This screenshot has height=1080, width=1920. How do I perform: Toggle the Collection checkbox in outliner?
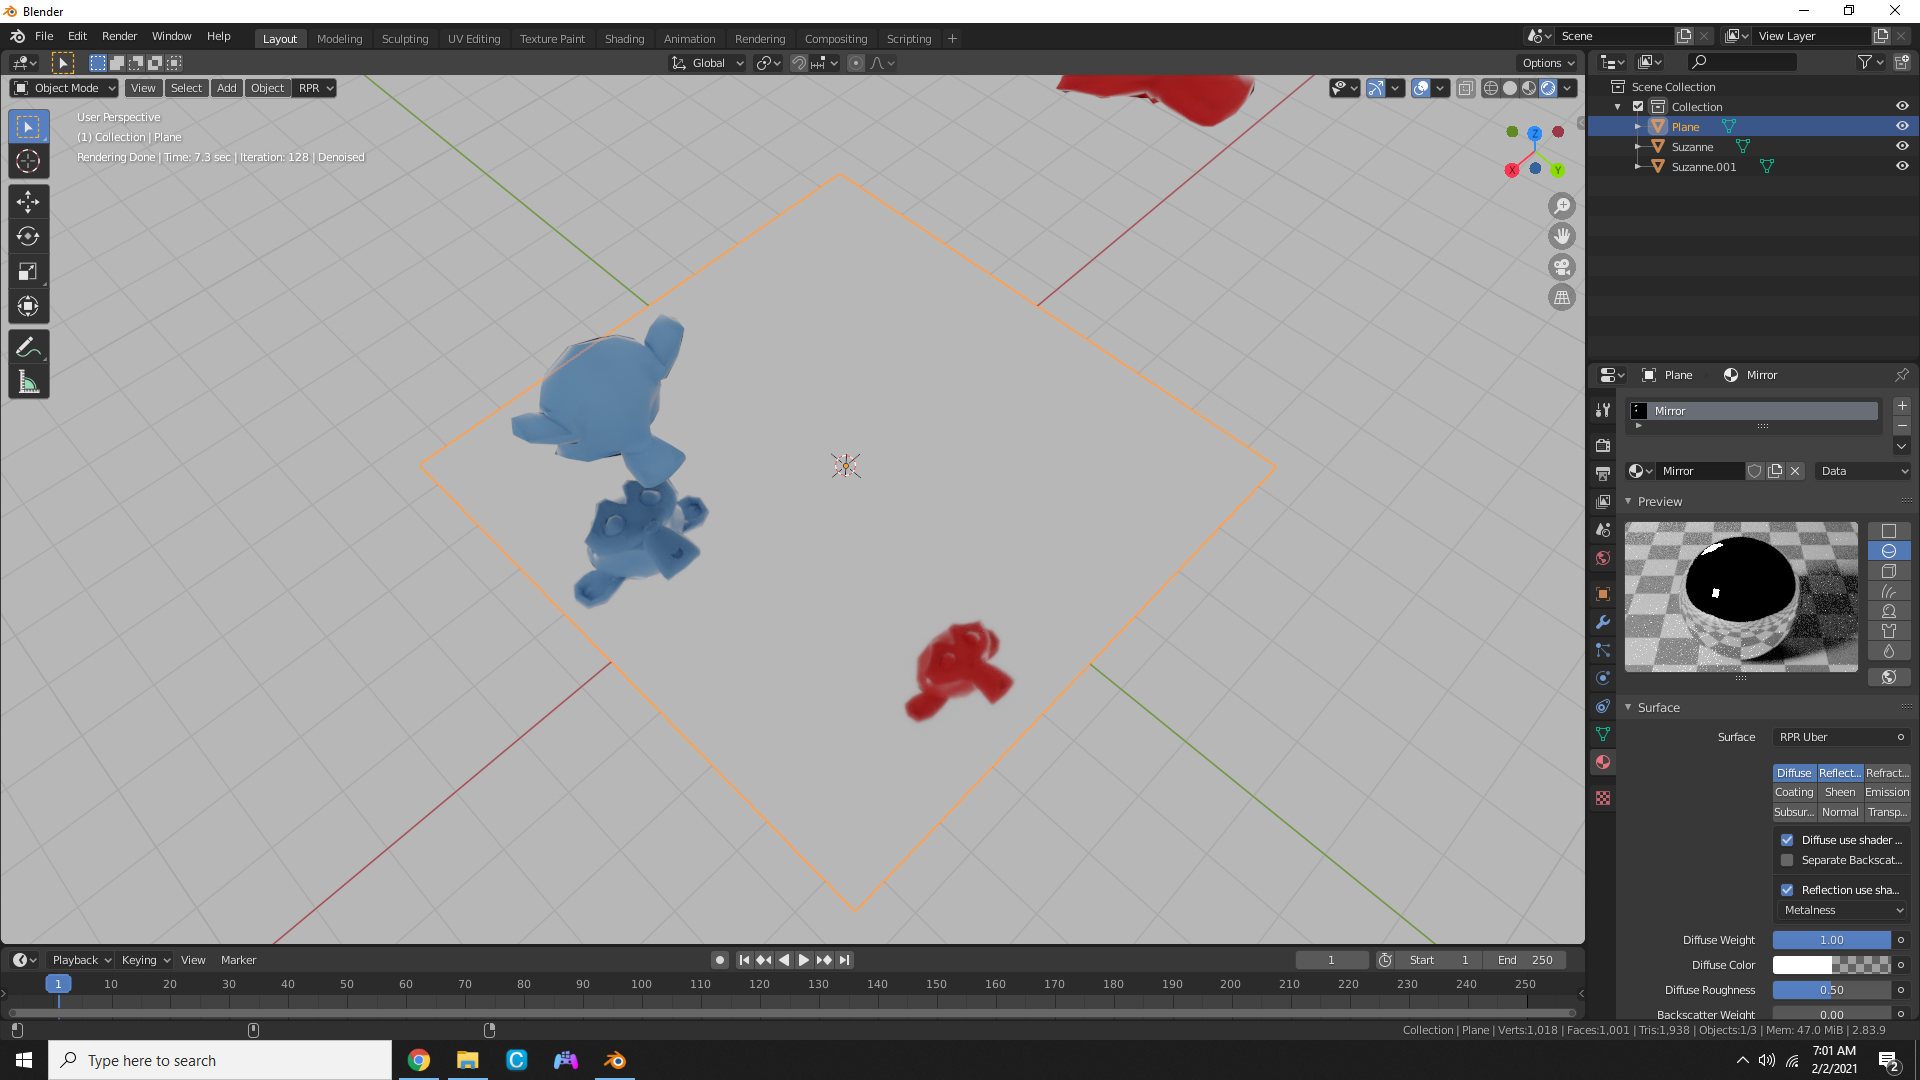pos(1638,107)
